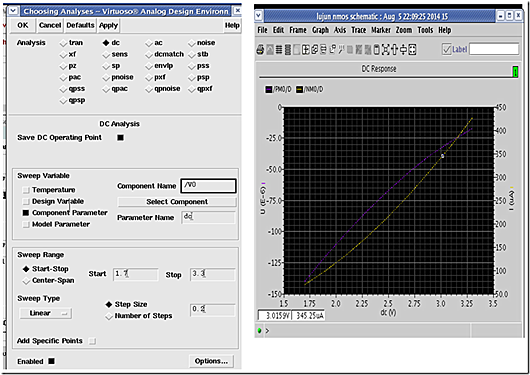Click the green status indicator beside DC Response
The width and height of the screenshot is (530, 375).
click(x=515, y=71)
